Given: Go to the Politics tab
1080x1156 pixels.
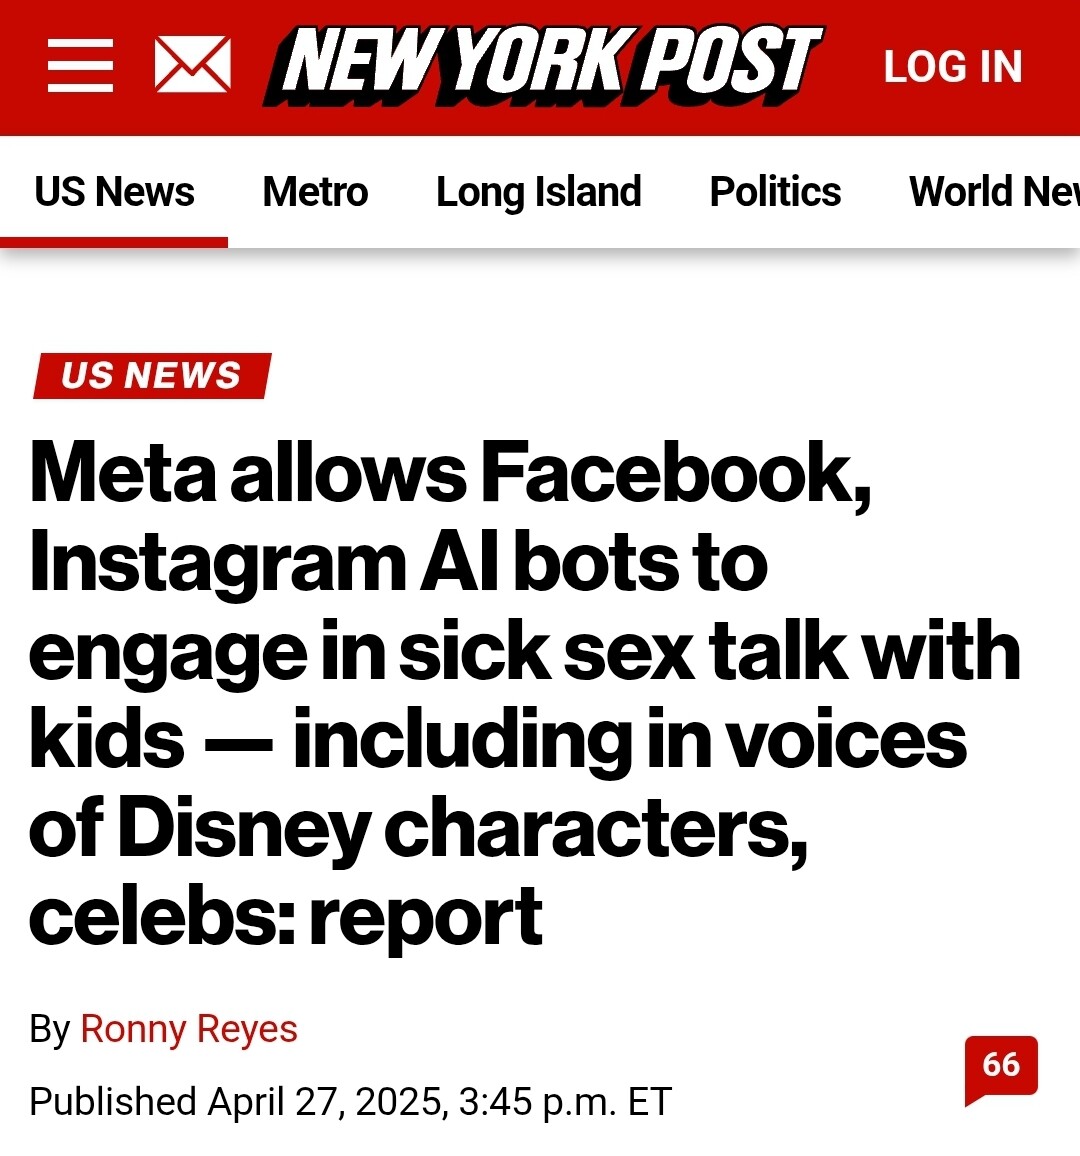Looking at the screenshot, I should pos(775,192).
